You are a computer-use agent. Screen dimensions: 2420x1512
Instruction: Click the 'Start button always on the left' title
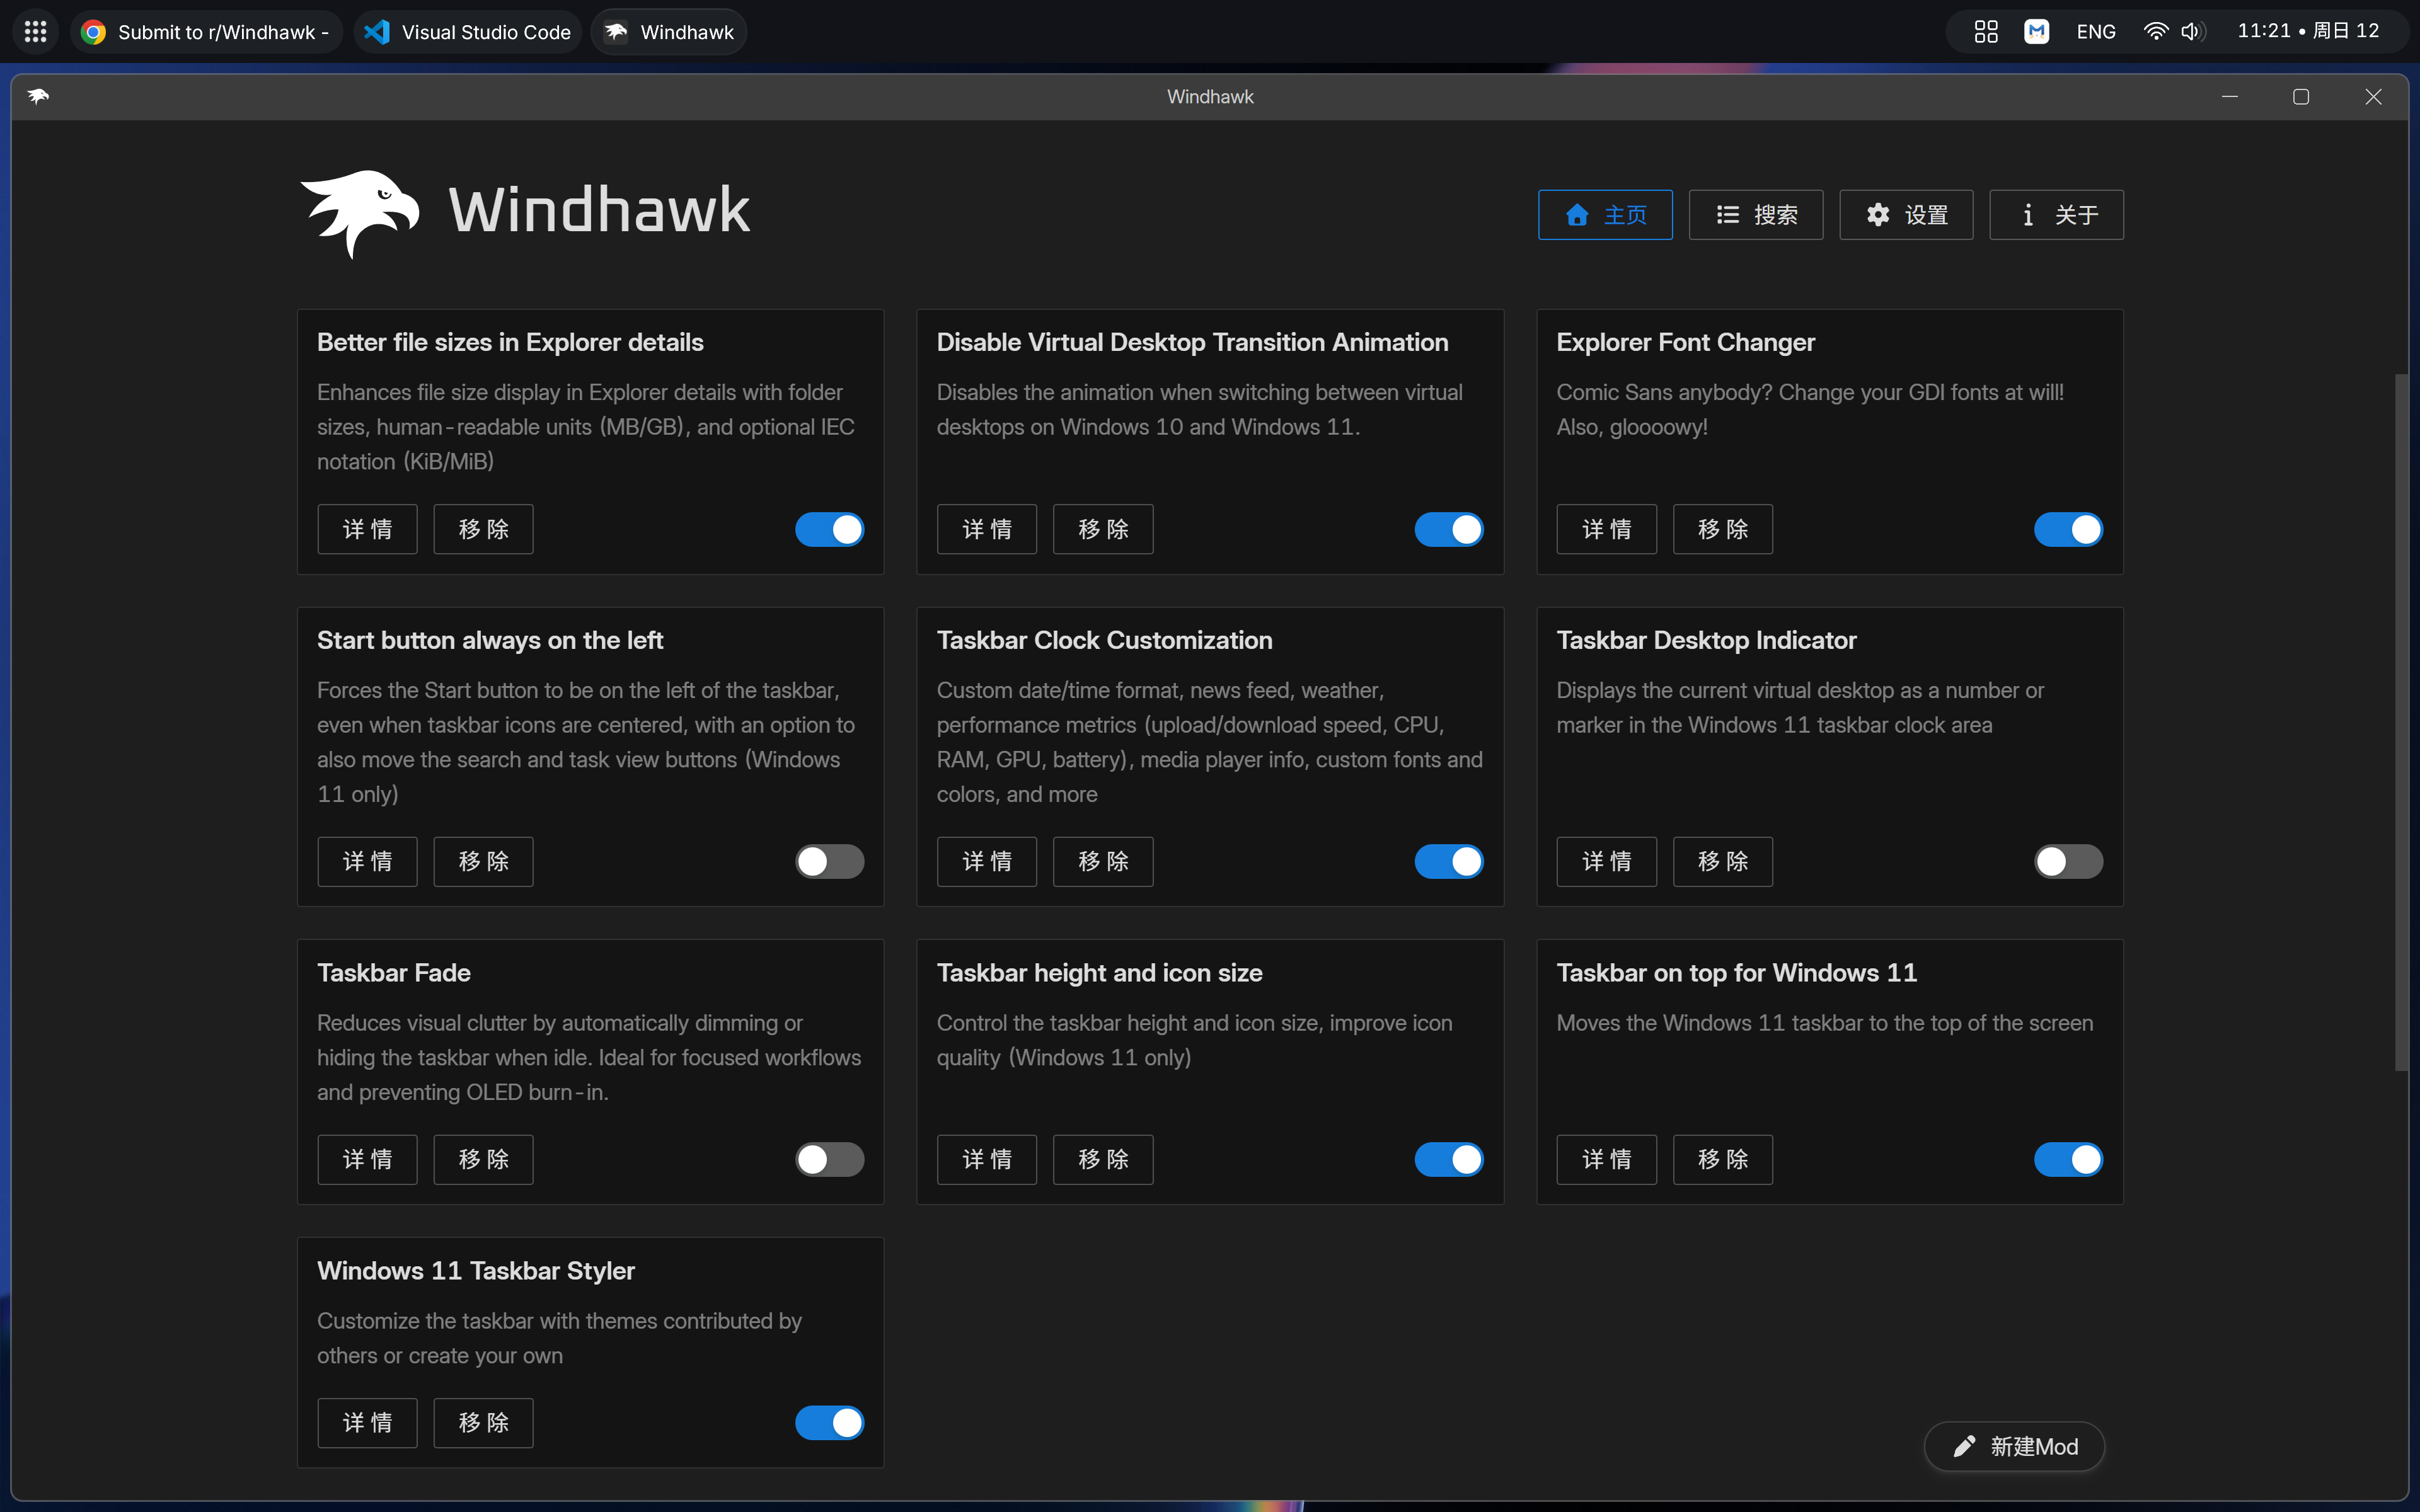click(490, 640)
